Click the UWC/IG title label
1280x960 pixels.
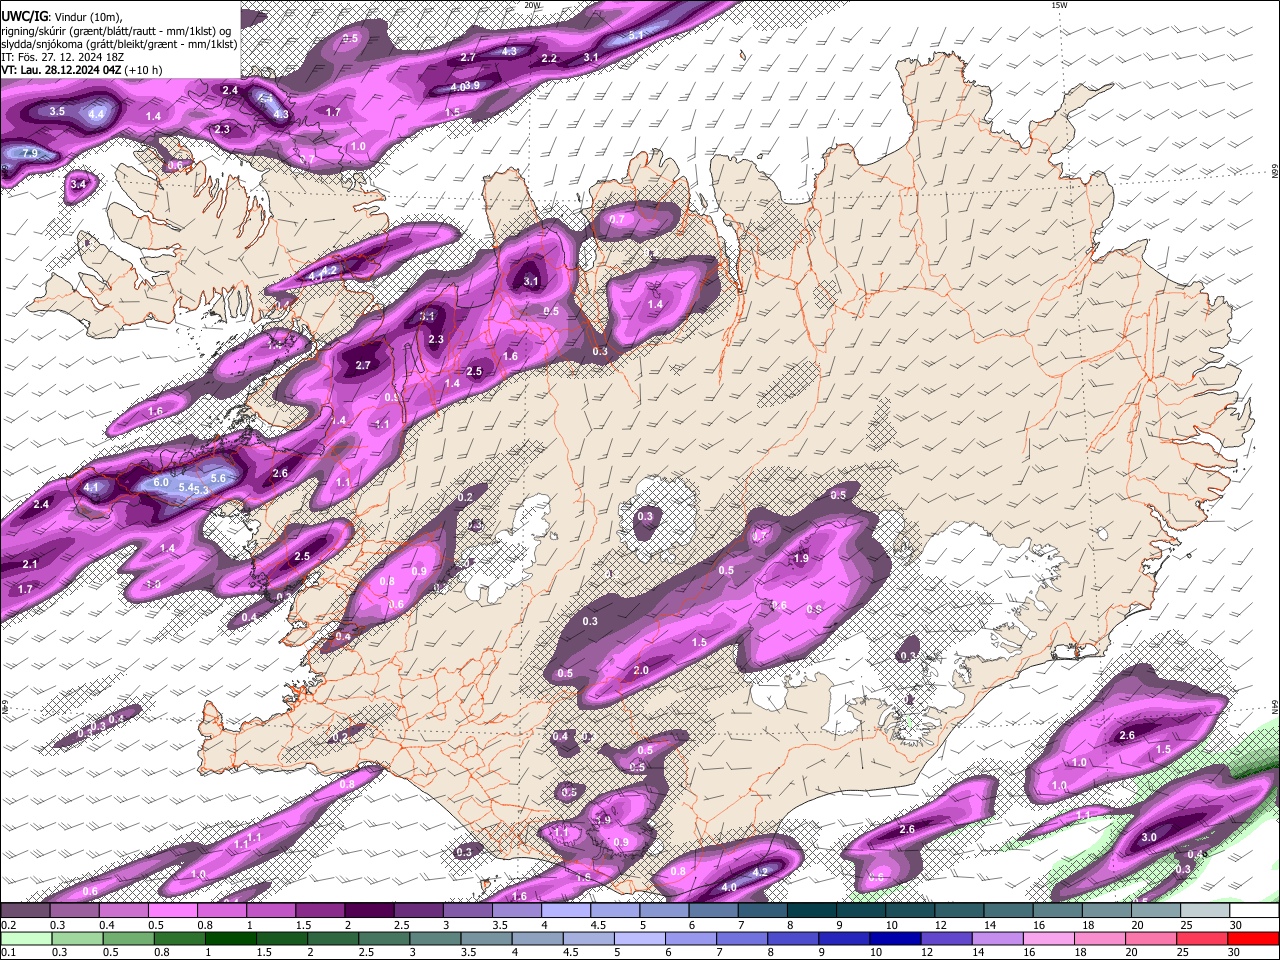coord(23,16)
